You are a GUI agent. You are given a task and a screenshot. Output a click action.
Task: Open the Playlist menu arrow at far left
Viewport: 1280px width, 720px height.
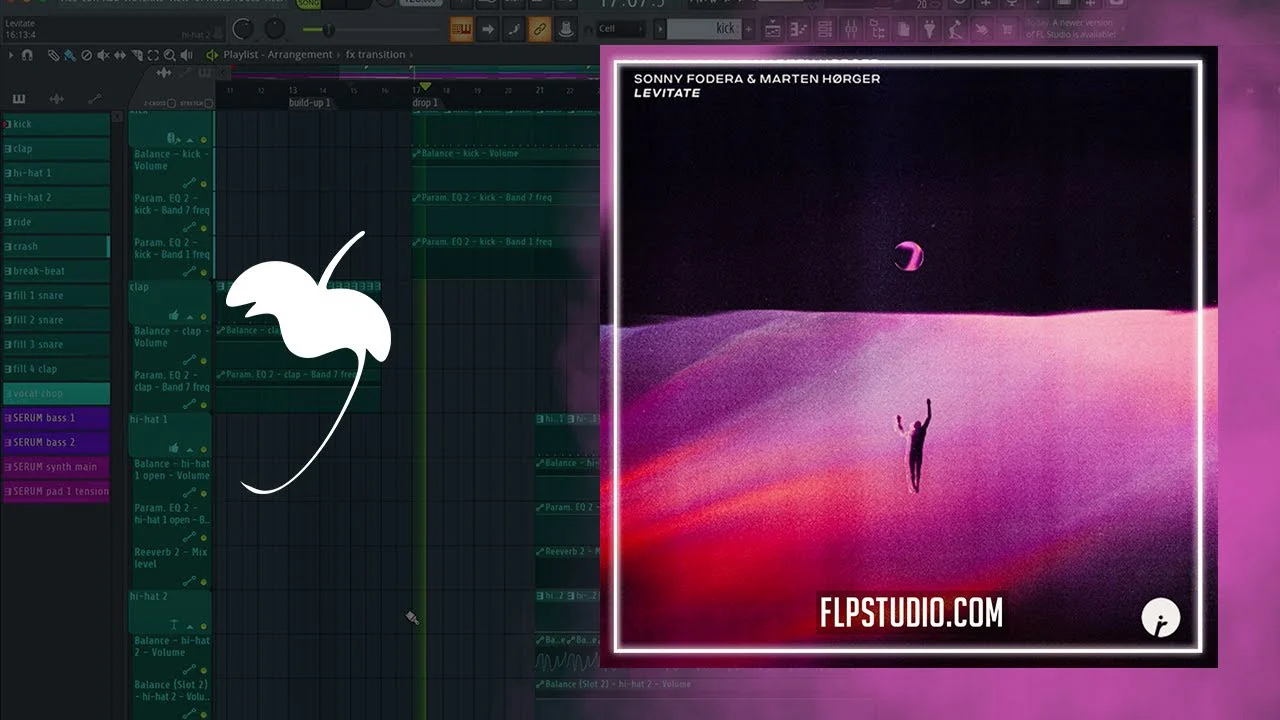[11, 55]
